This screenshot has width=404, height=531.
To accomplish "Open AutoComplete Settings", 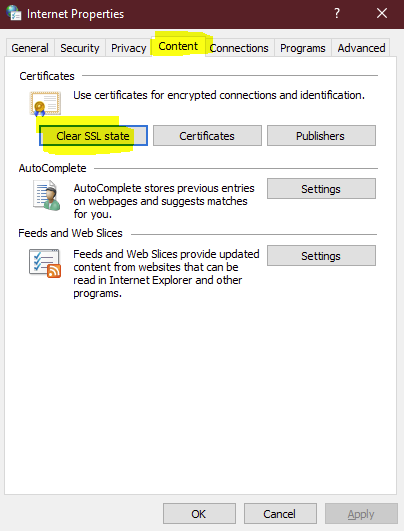I will [321, 189].
